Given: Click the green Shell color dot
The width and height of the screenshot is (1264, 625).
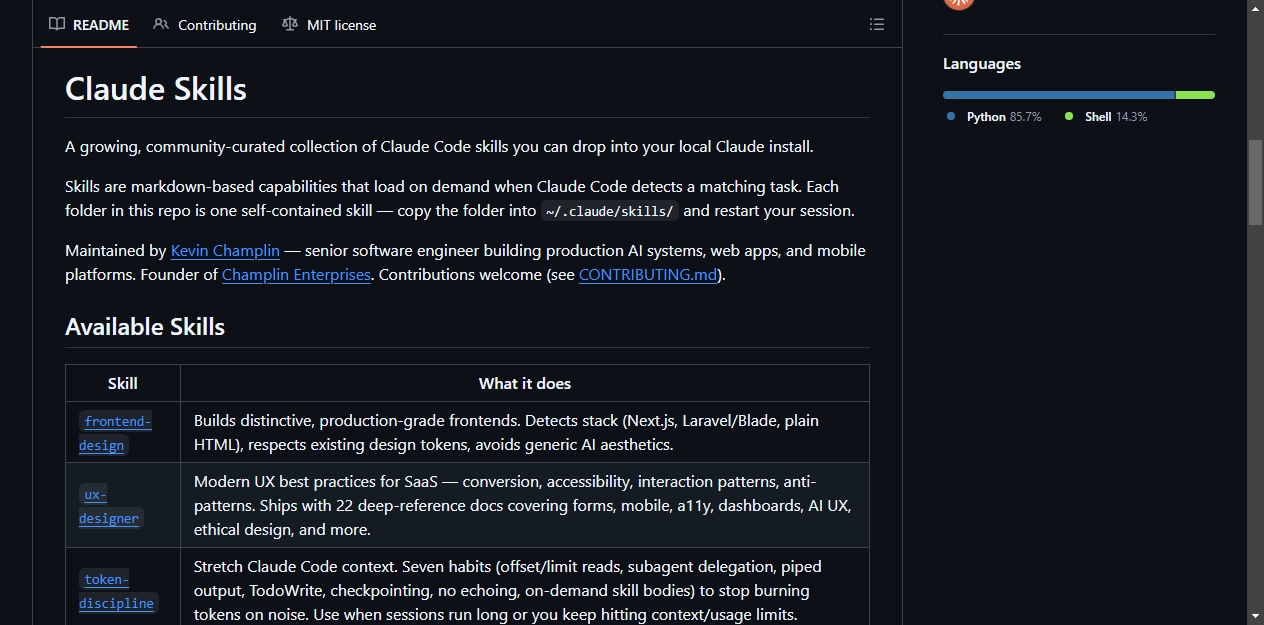Looking at the screenshot, I should (x=1069, y=117).
